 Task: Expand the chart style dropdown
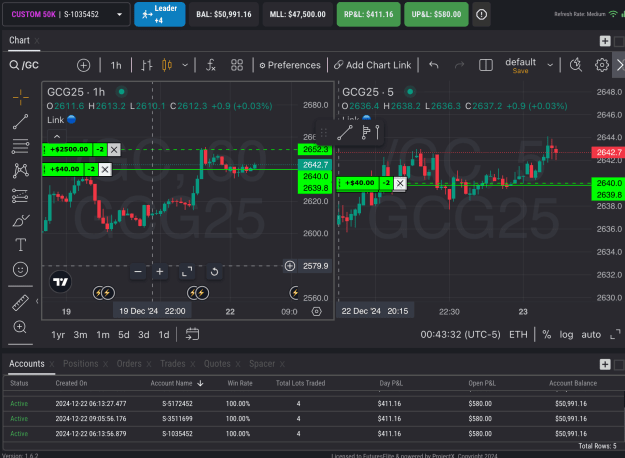(185, 65)
